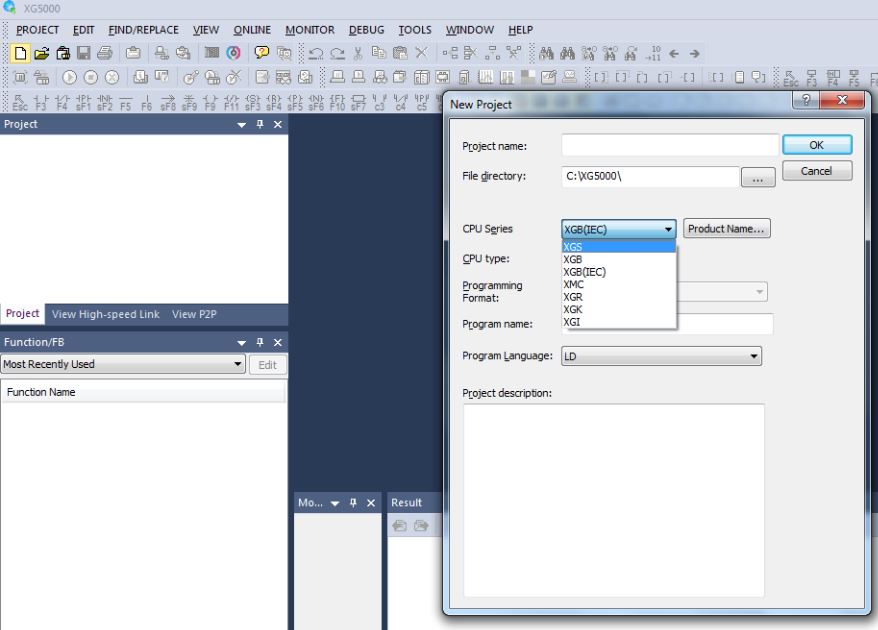
Task: Open Monitor panel options dropdown arrow
Action: 335,503
